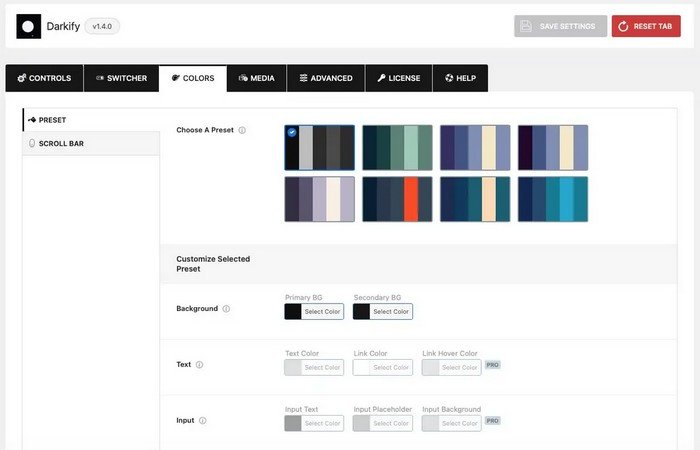Open the Input Background color picker
700x450 pixels.
click(452, 423)
